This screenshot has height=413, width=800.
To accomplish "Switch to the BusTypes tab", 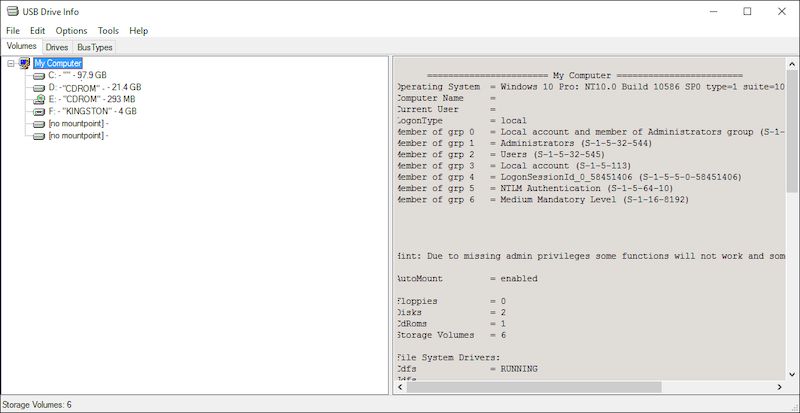I will click(94, 47).
